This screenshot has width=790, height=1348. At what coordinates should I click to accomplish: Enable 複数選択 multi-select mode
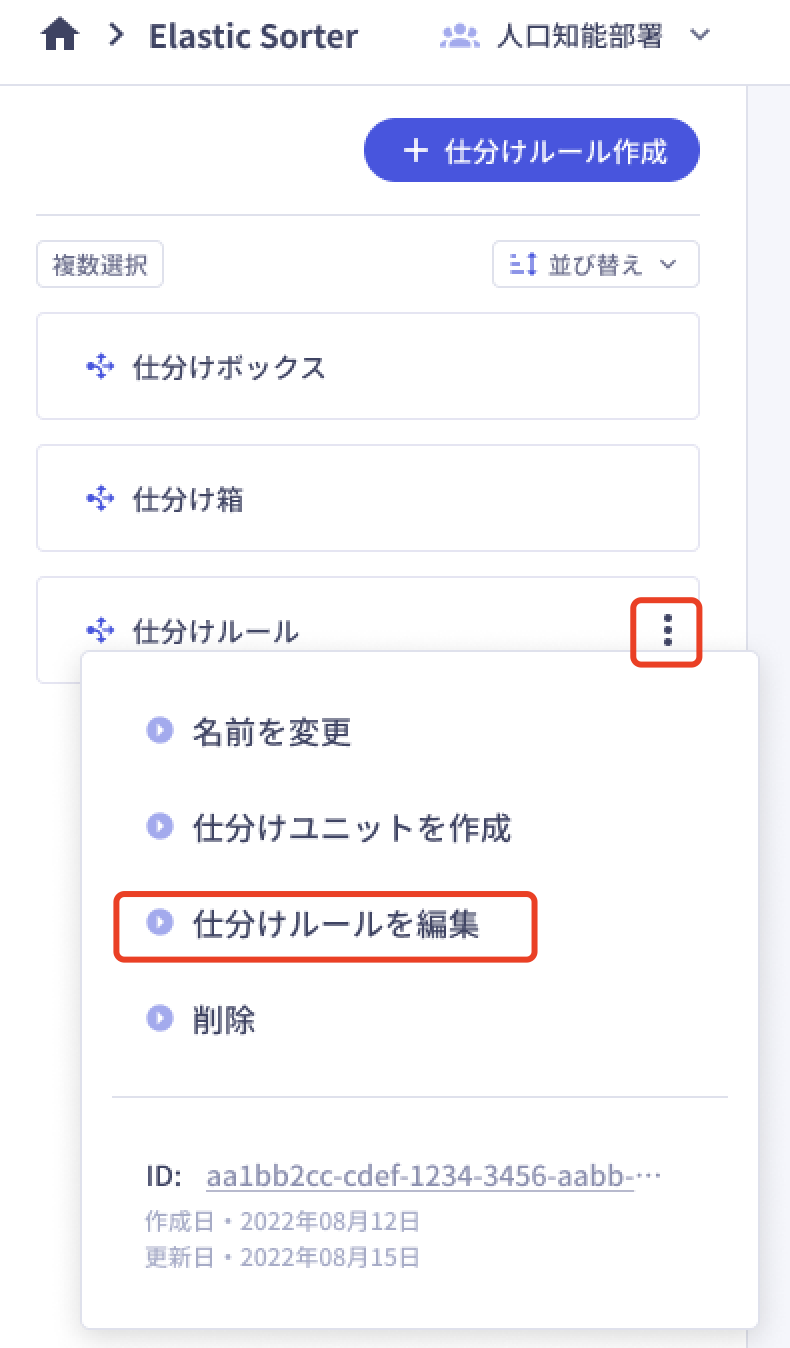click(99, 264)
